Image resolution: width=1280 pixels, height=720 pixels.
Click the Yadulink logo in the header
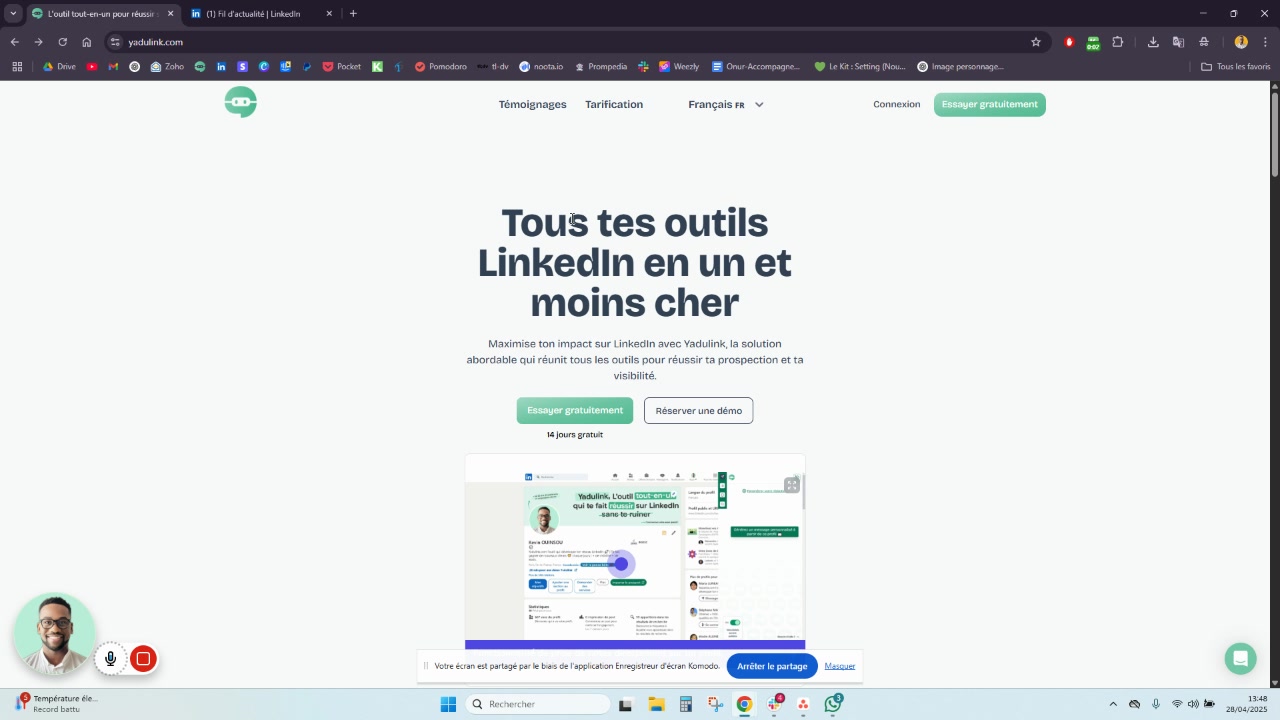coord(240,102)
